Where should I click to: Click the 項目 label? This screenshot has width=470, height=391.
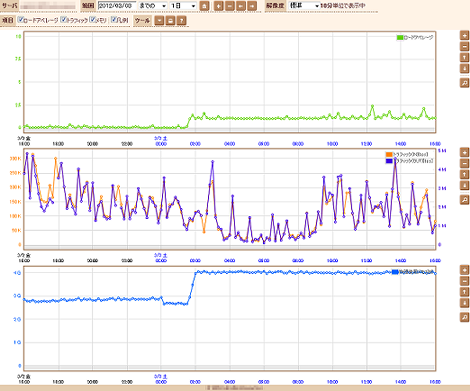8,20
